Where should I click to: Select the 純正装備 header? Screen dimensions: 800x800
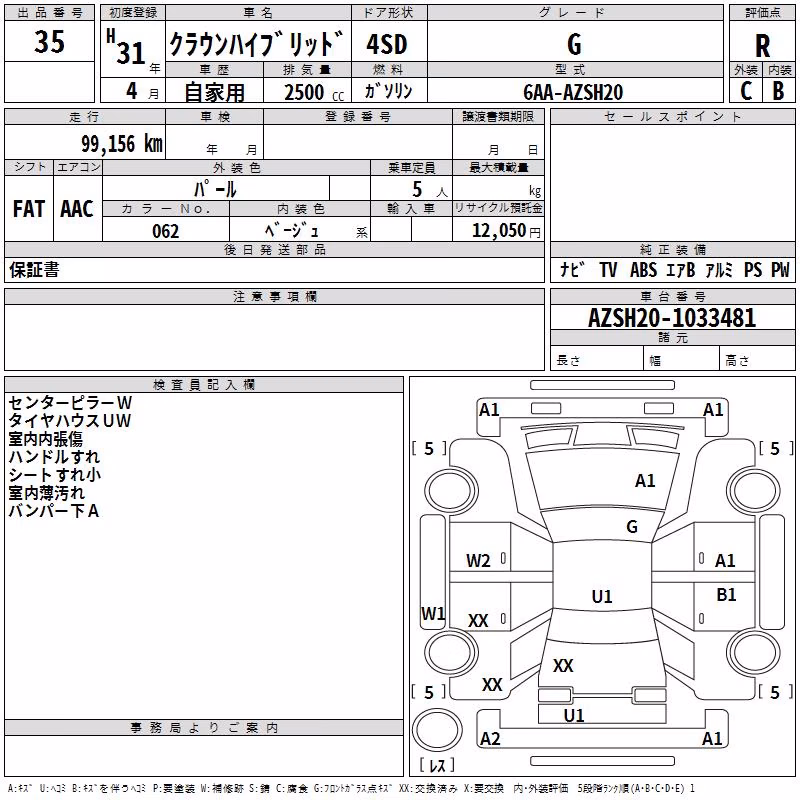[x=672, y=249]
